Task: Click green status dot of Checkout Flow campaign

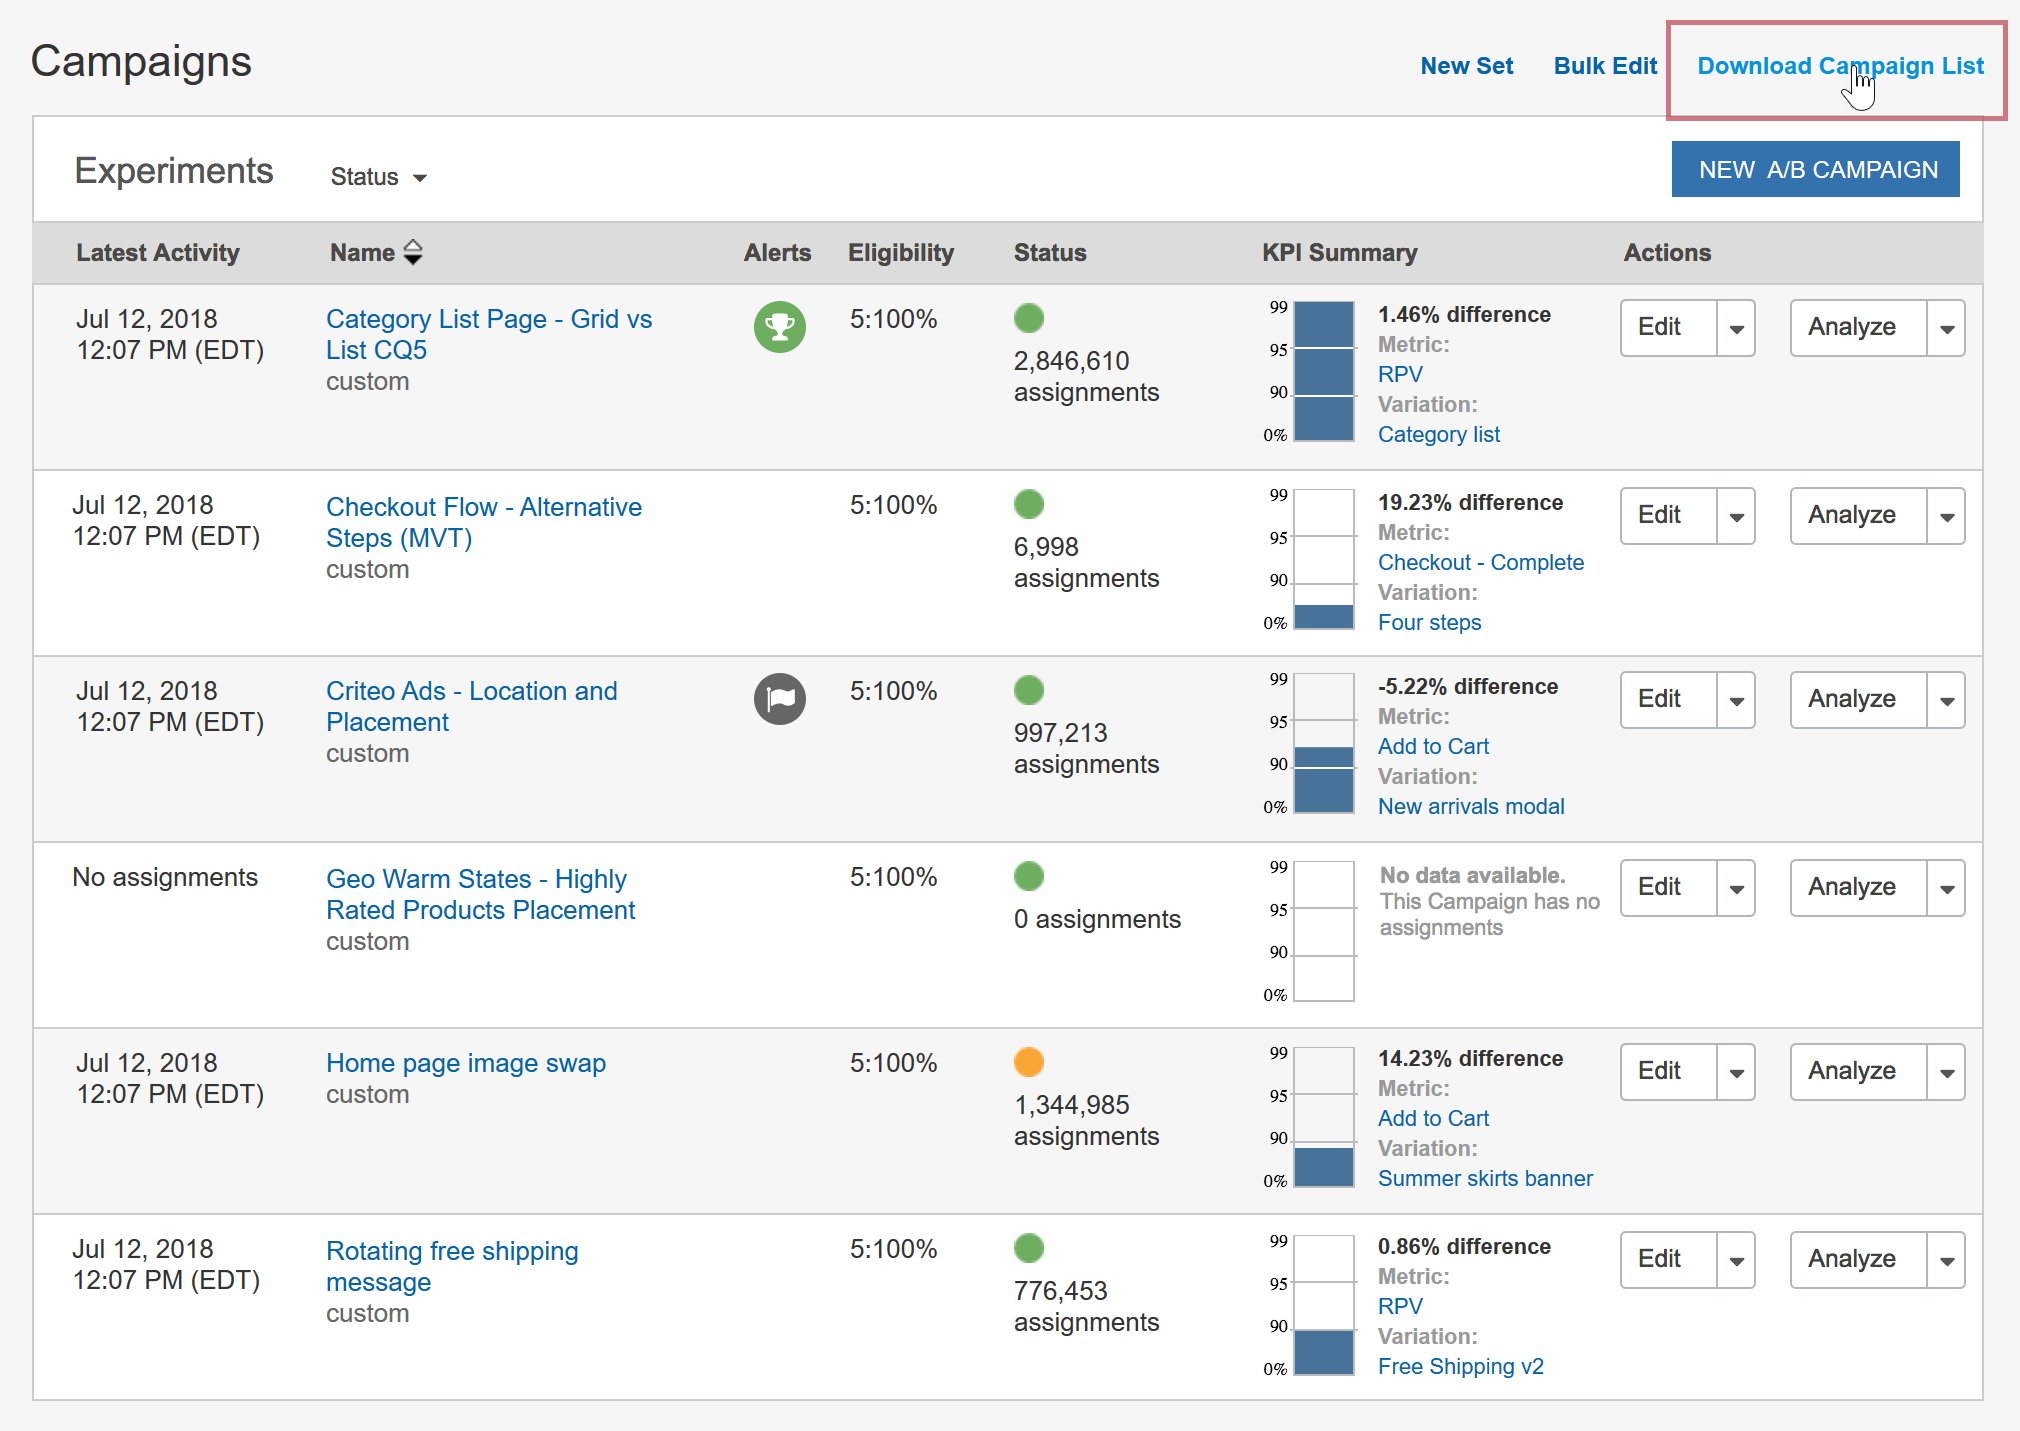Action: (1029, 504)
